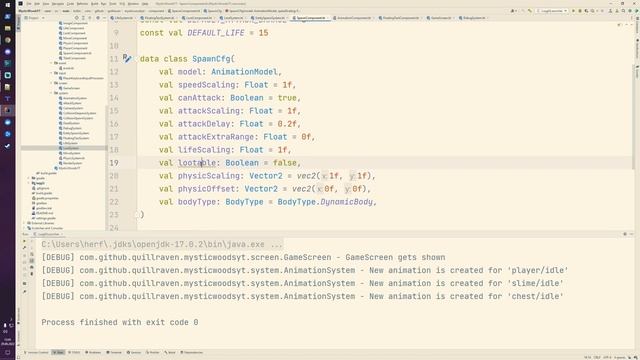
Task: Open the wrench settings icon in Run panel
Action: click(24, 248)
